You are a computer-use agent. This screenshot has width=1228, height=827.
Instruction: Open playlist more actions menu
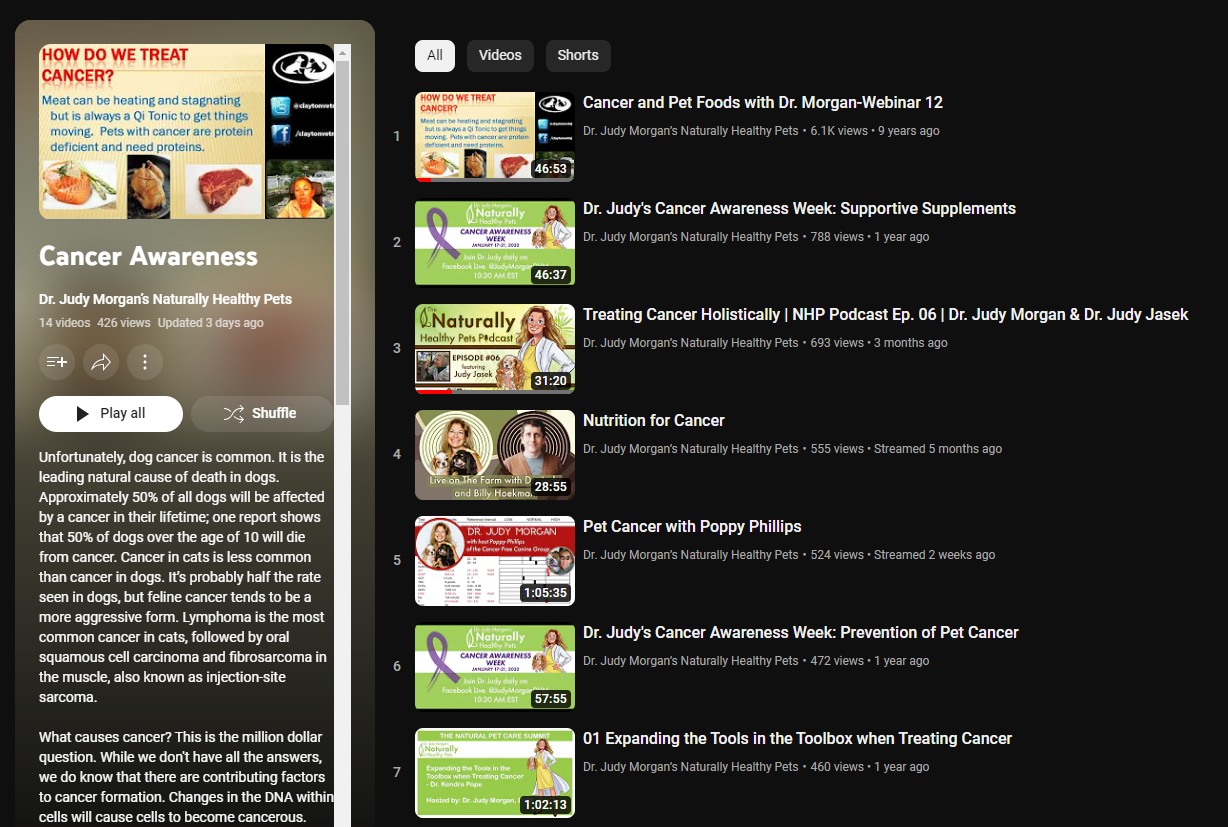point(145,362)
